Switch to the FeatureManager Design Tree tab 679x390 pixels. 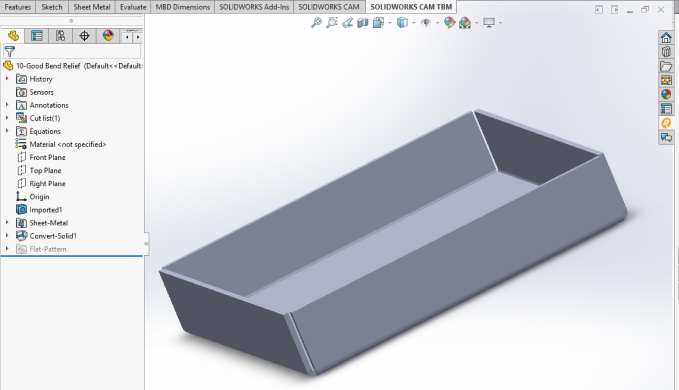point(13,36)
